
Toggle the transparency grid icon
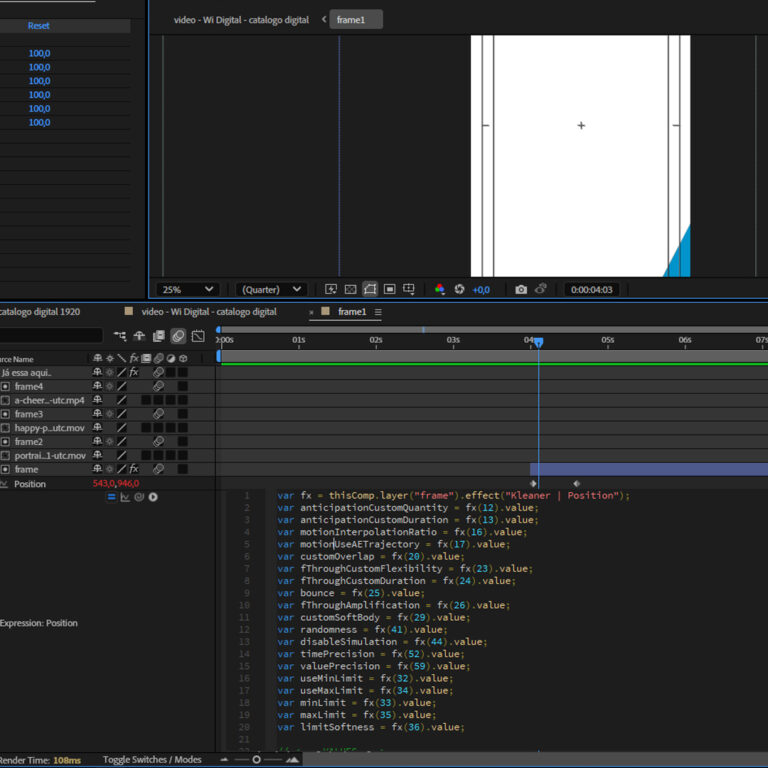[x=351, y=289]
